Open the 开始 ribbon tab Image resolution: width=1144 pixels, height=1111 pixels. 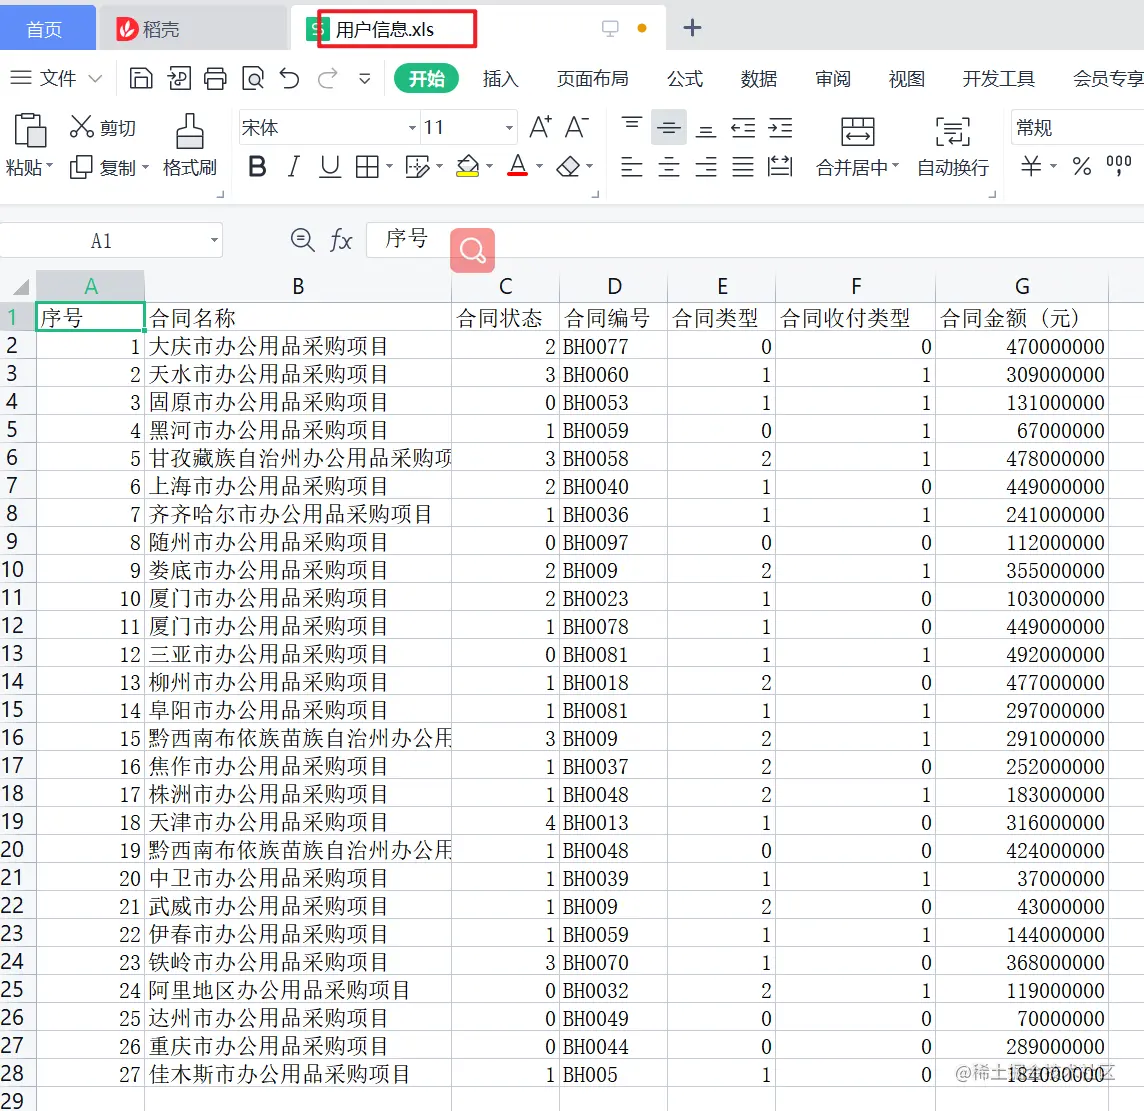426,78
